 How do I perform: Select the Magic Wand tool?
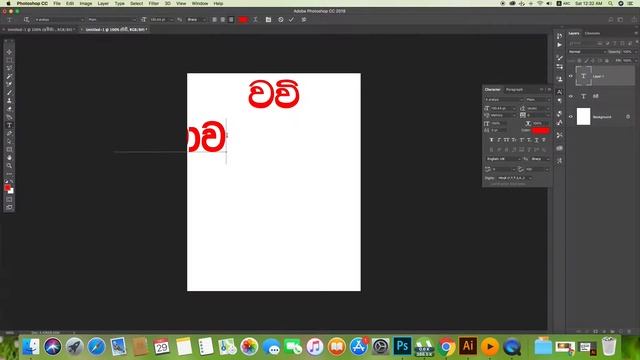[x=9, y=76]
